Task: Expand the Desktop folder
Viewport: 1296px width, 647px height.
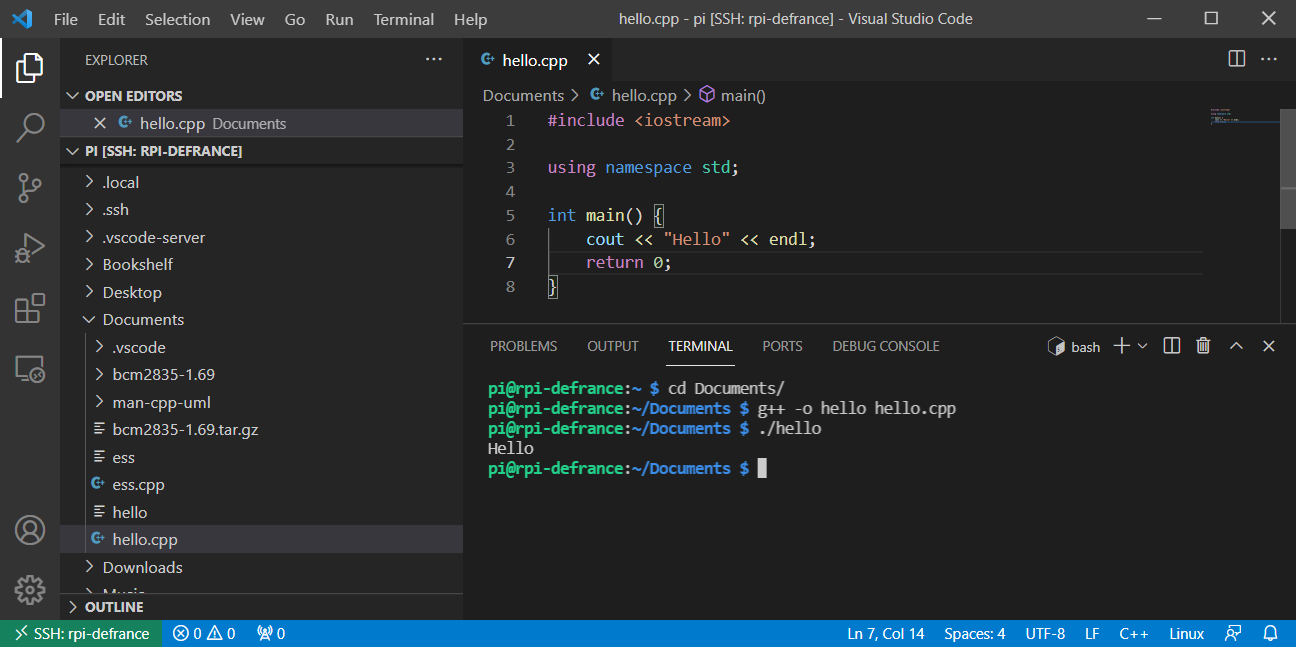Action: (x=261, y=292)
